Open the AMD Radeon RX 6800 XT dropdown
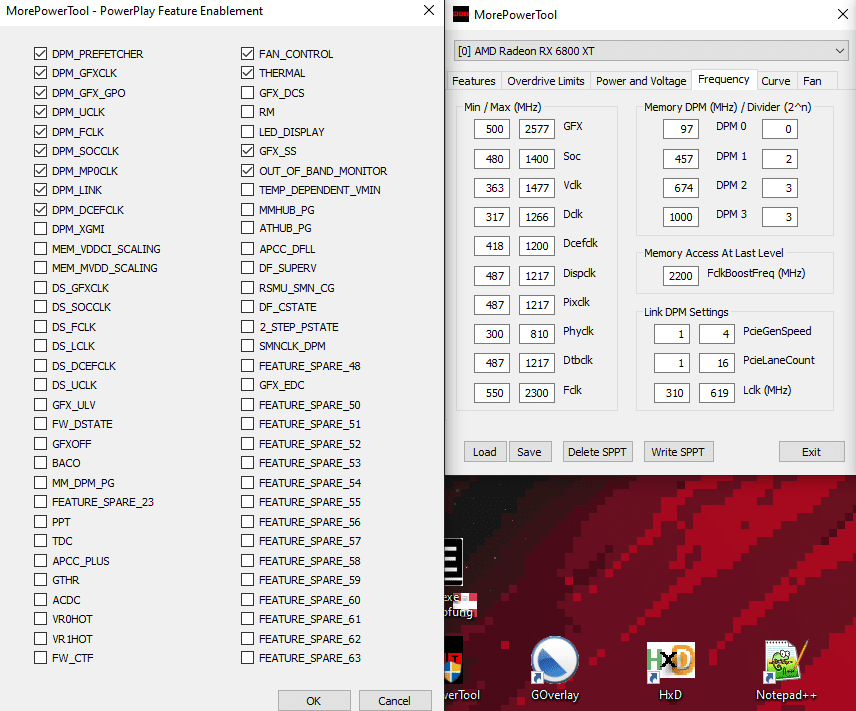This screenshot has height=711, width=856. coord(651,51)
